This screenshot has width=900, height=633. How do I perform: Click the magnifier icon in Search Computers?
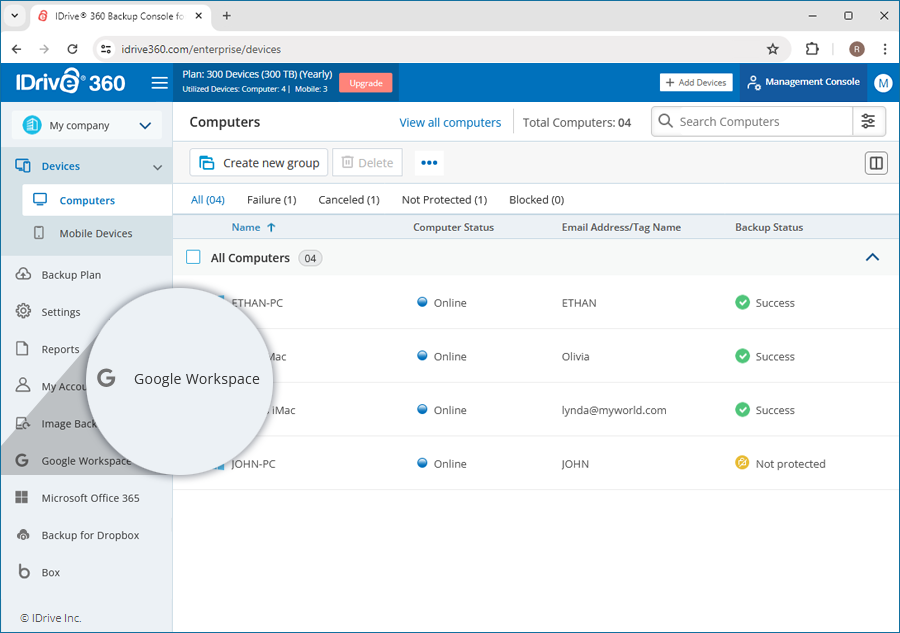tap(665, 121)
